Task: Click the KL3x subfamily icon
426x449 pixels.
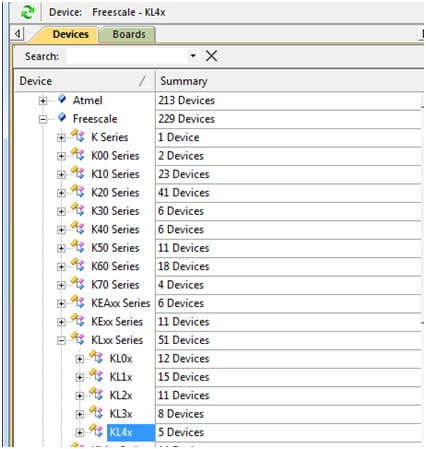Action: tap(96, 412)
